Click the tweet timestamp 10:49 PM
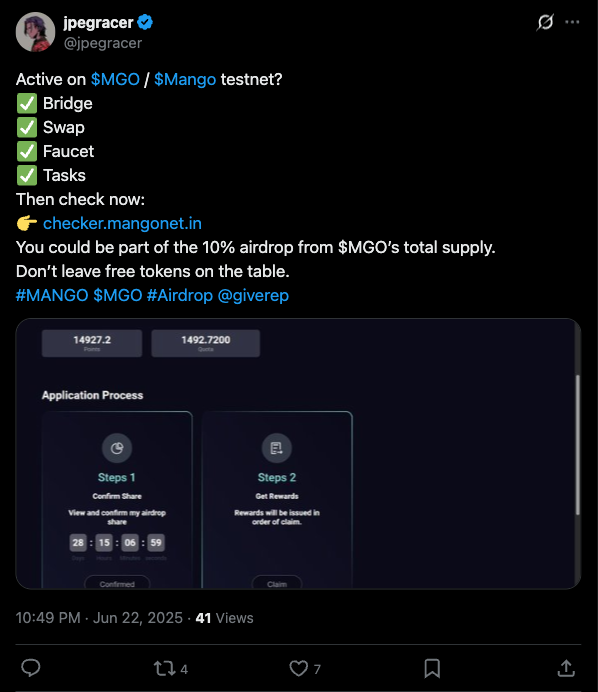 point(48,618)
